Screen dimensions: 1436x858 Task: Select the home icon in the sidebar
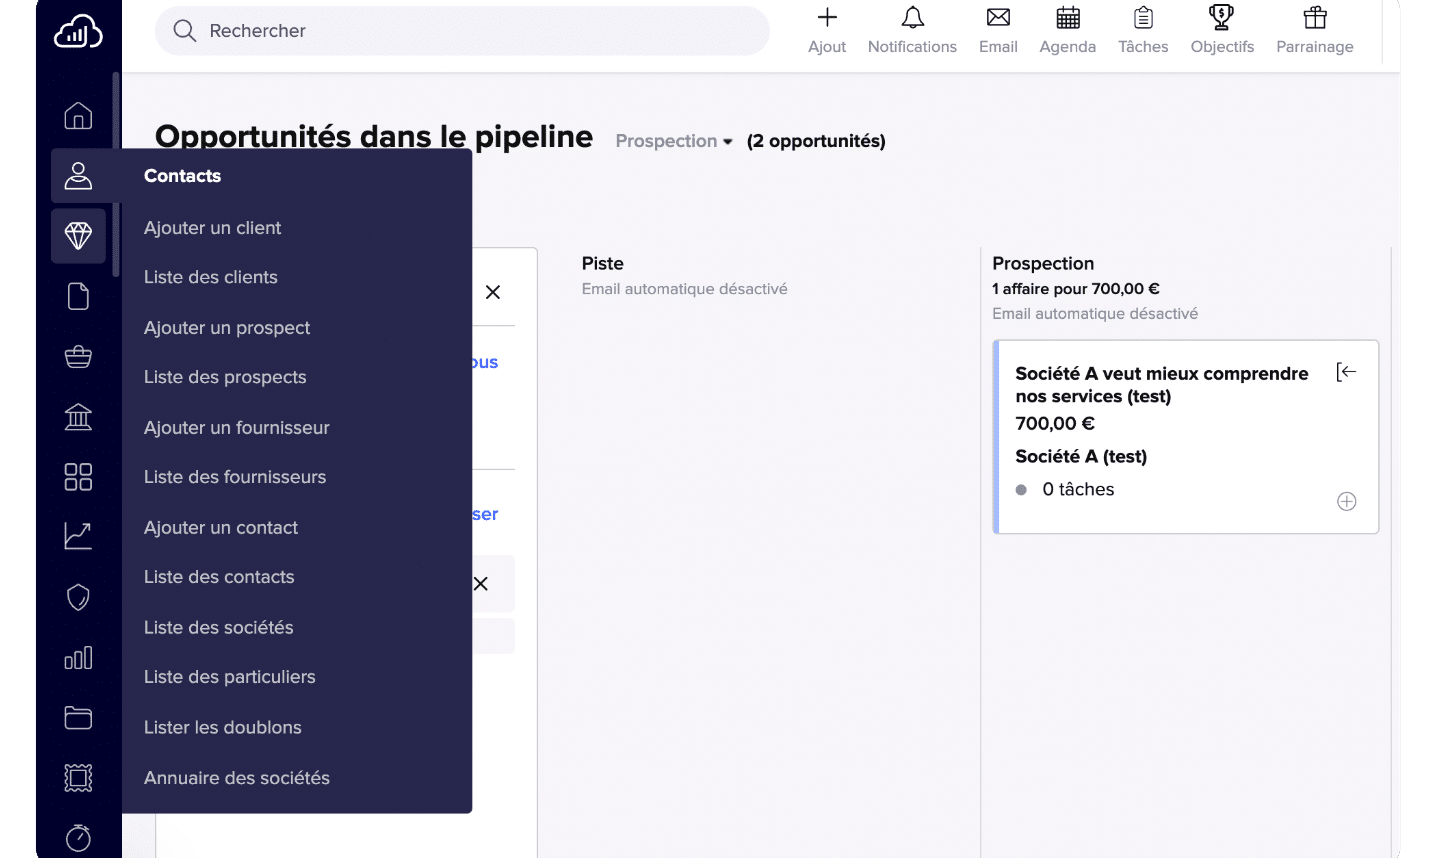[x=78, y=115]
